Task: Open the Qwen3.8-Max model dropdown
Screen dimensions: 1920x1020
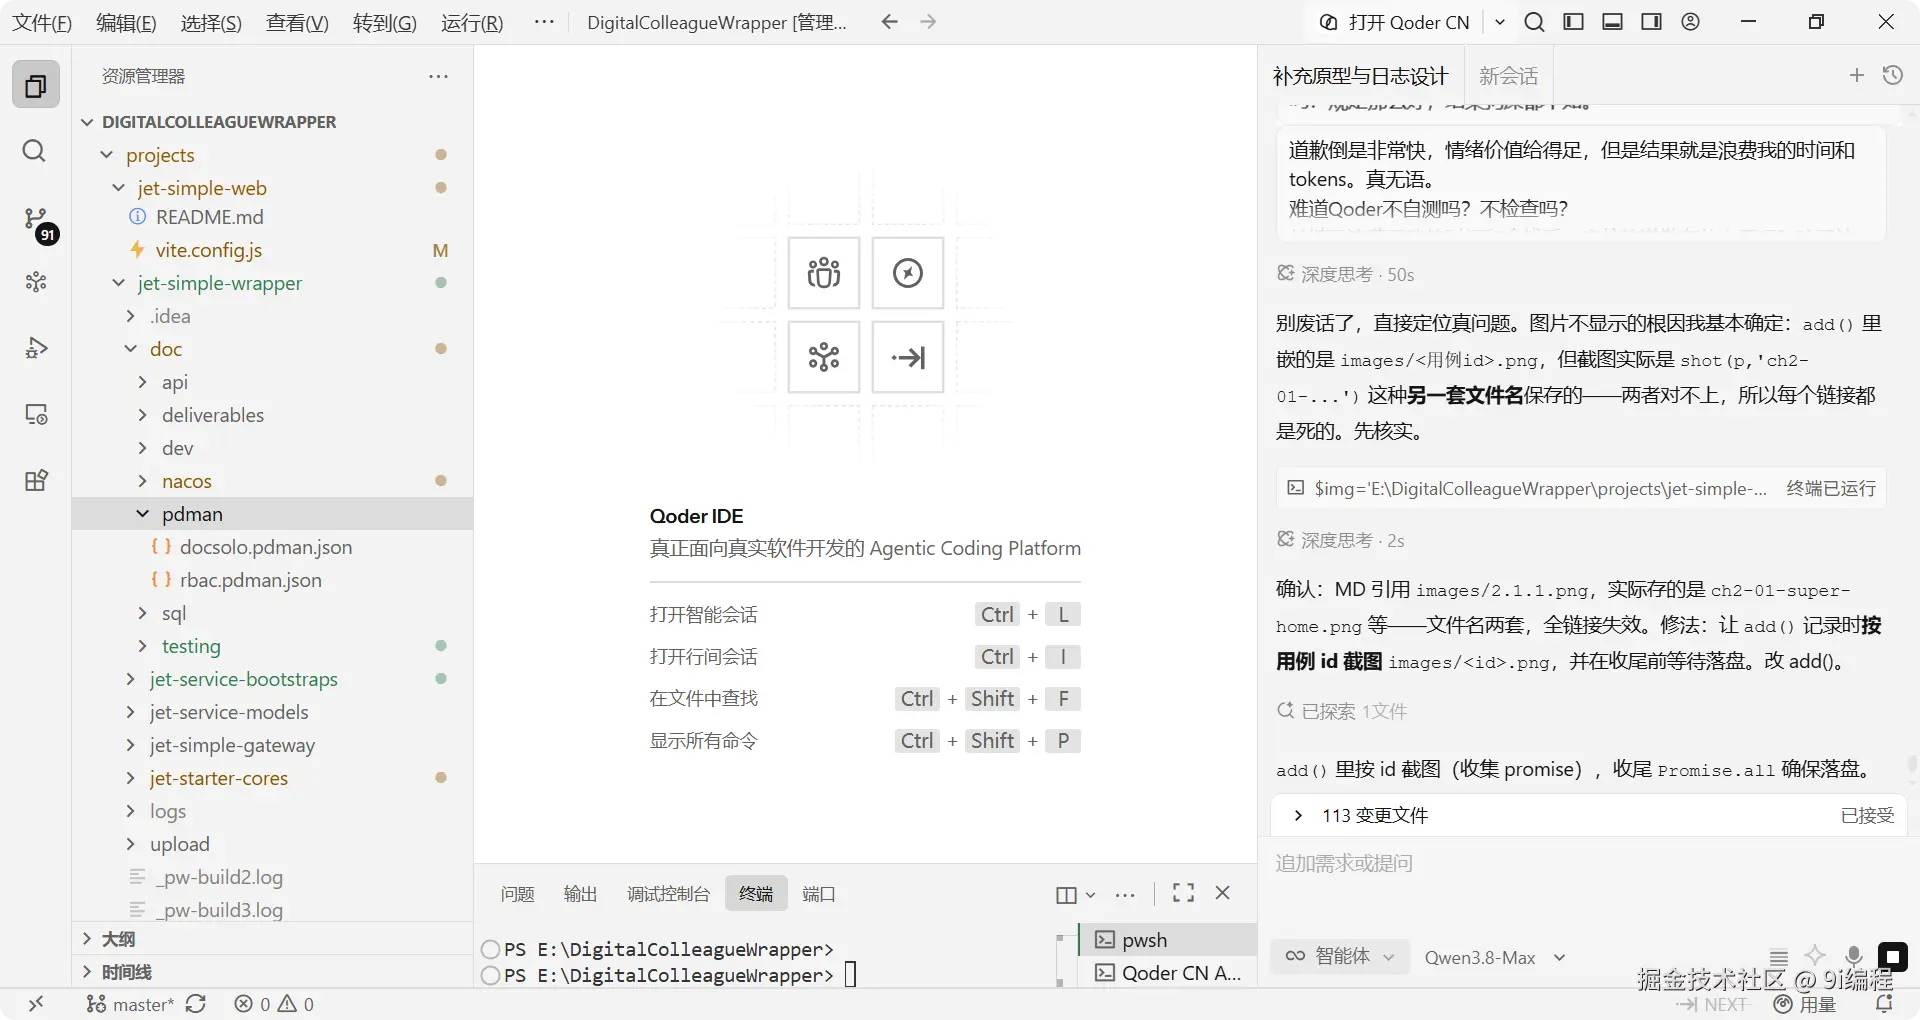Action: [1495, 958]
